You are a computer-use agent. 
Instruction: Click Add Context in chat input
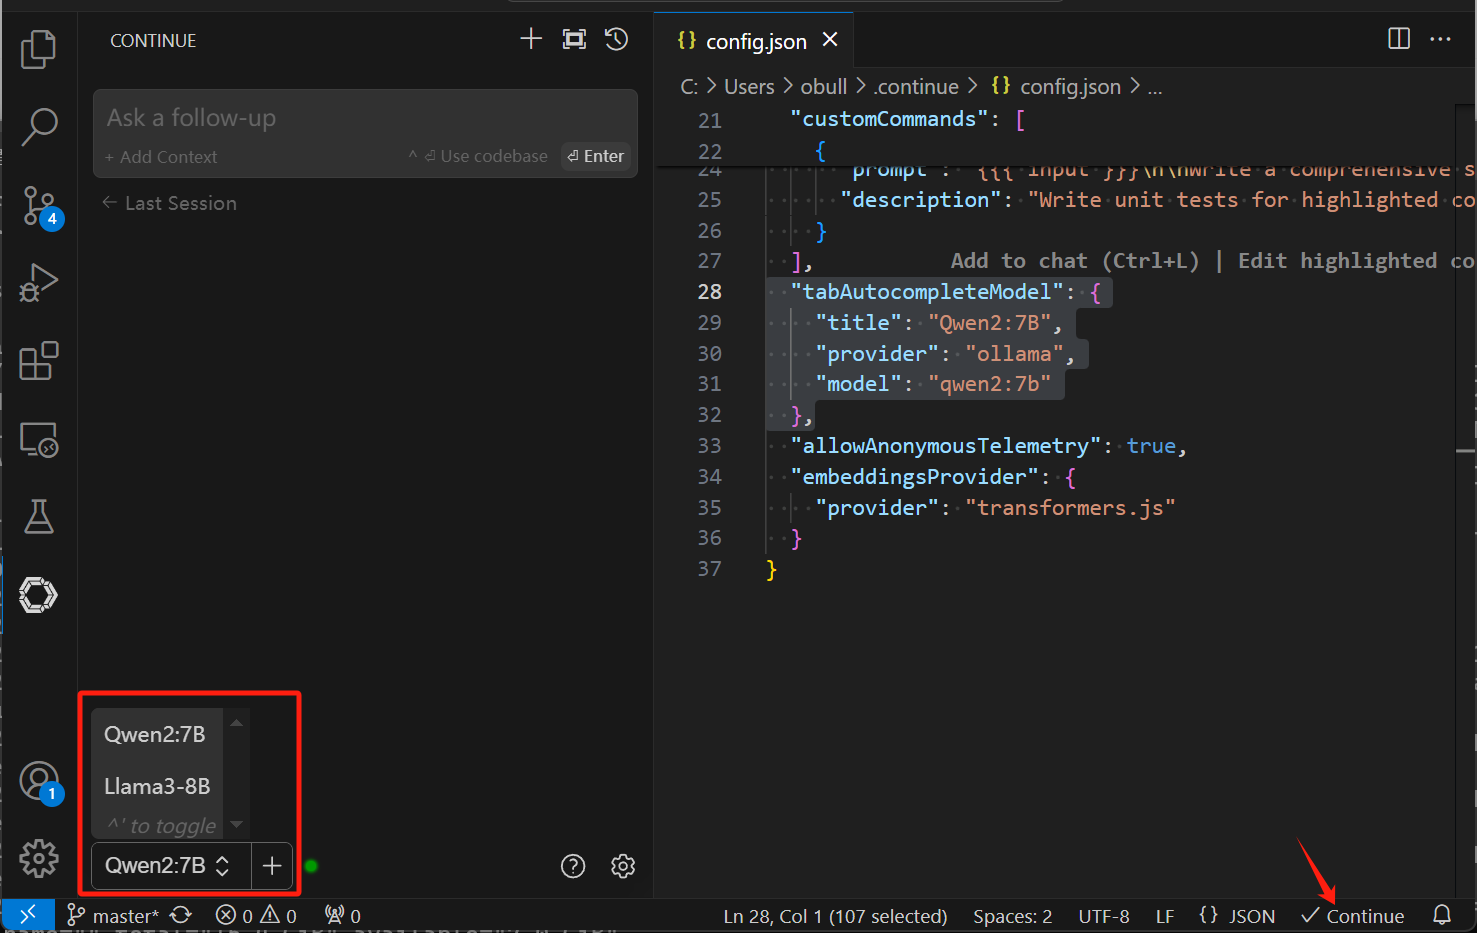click(x=161, y=157)
